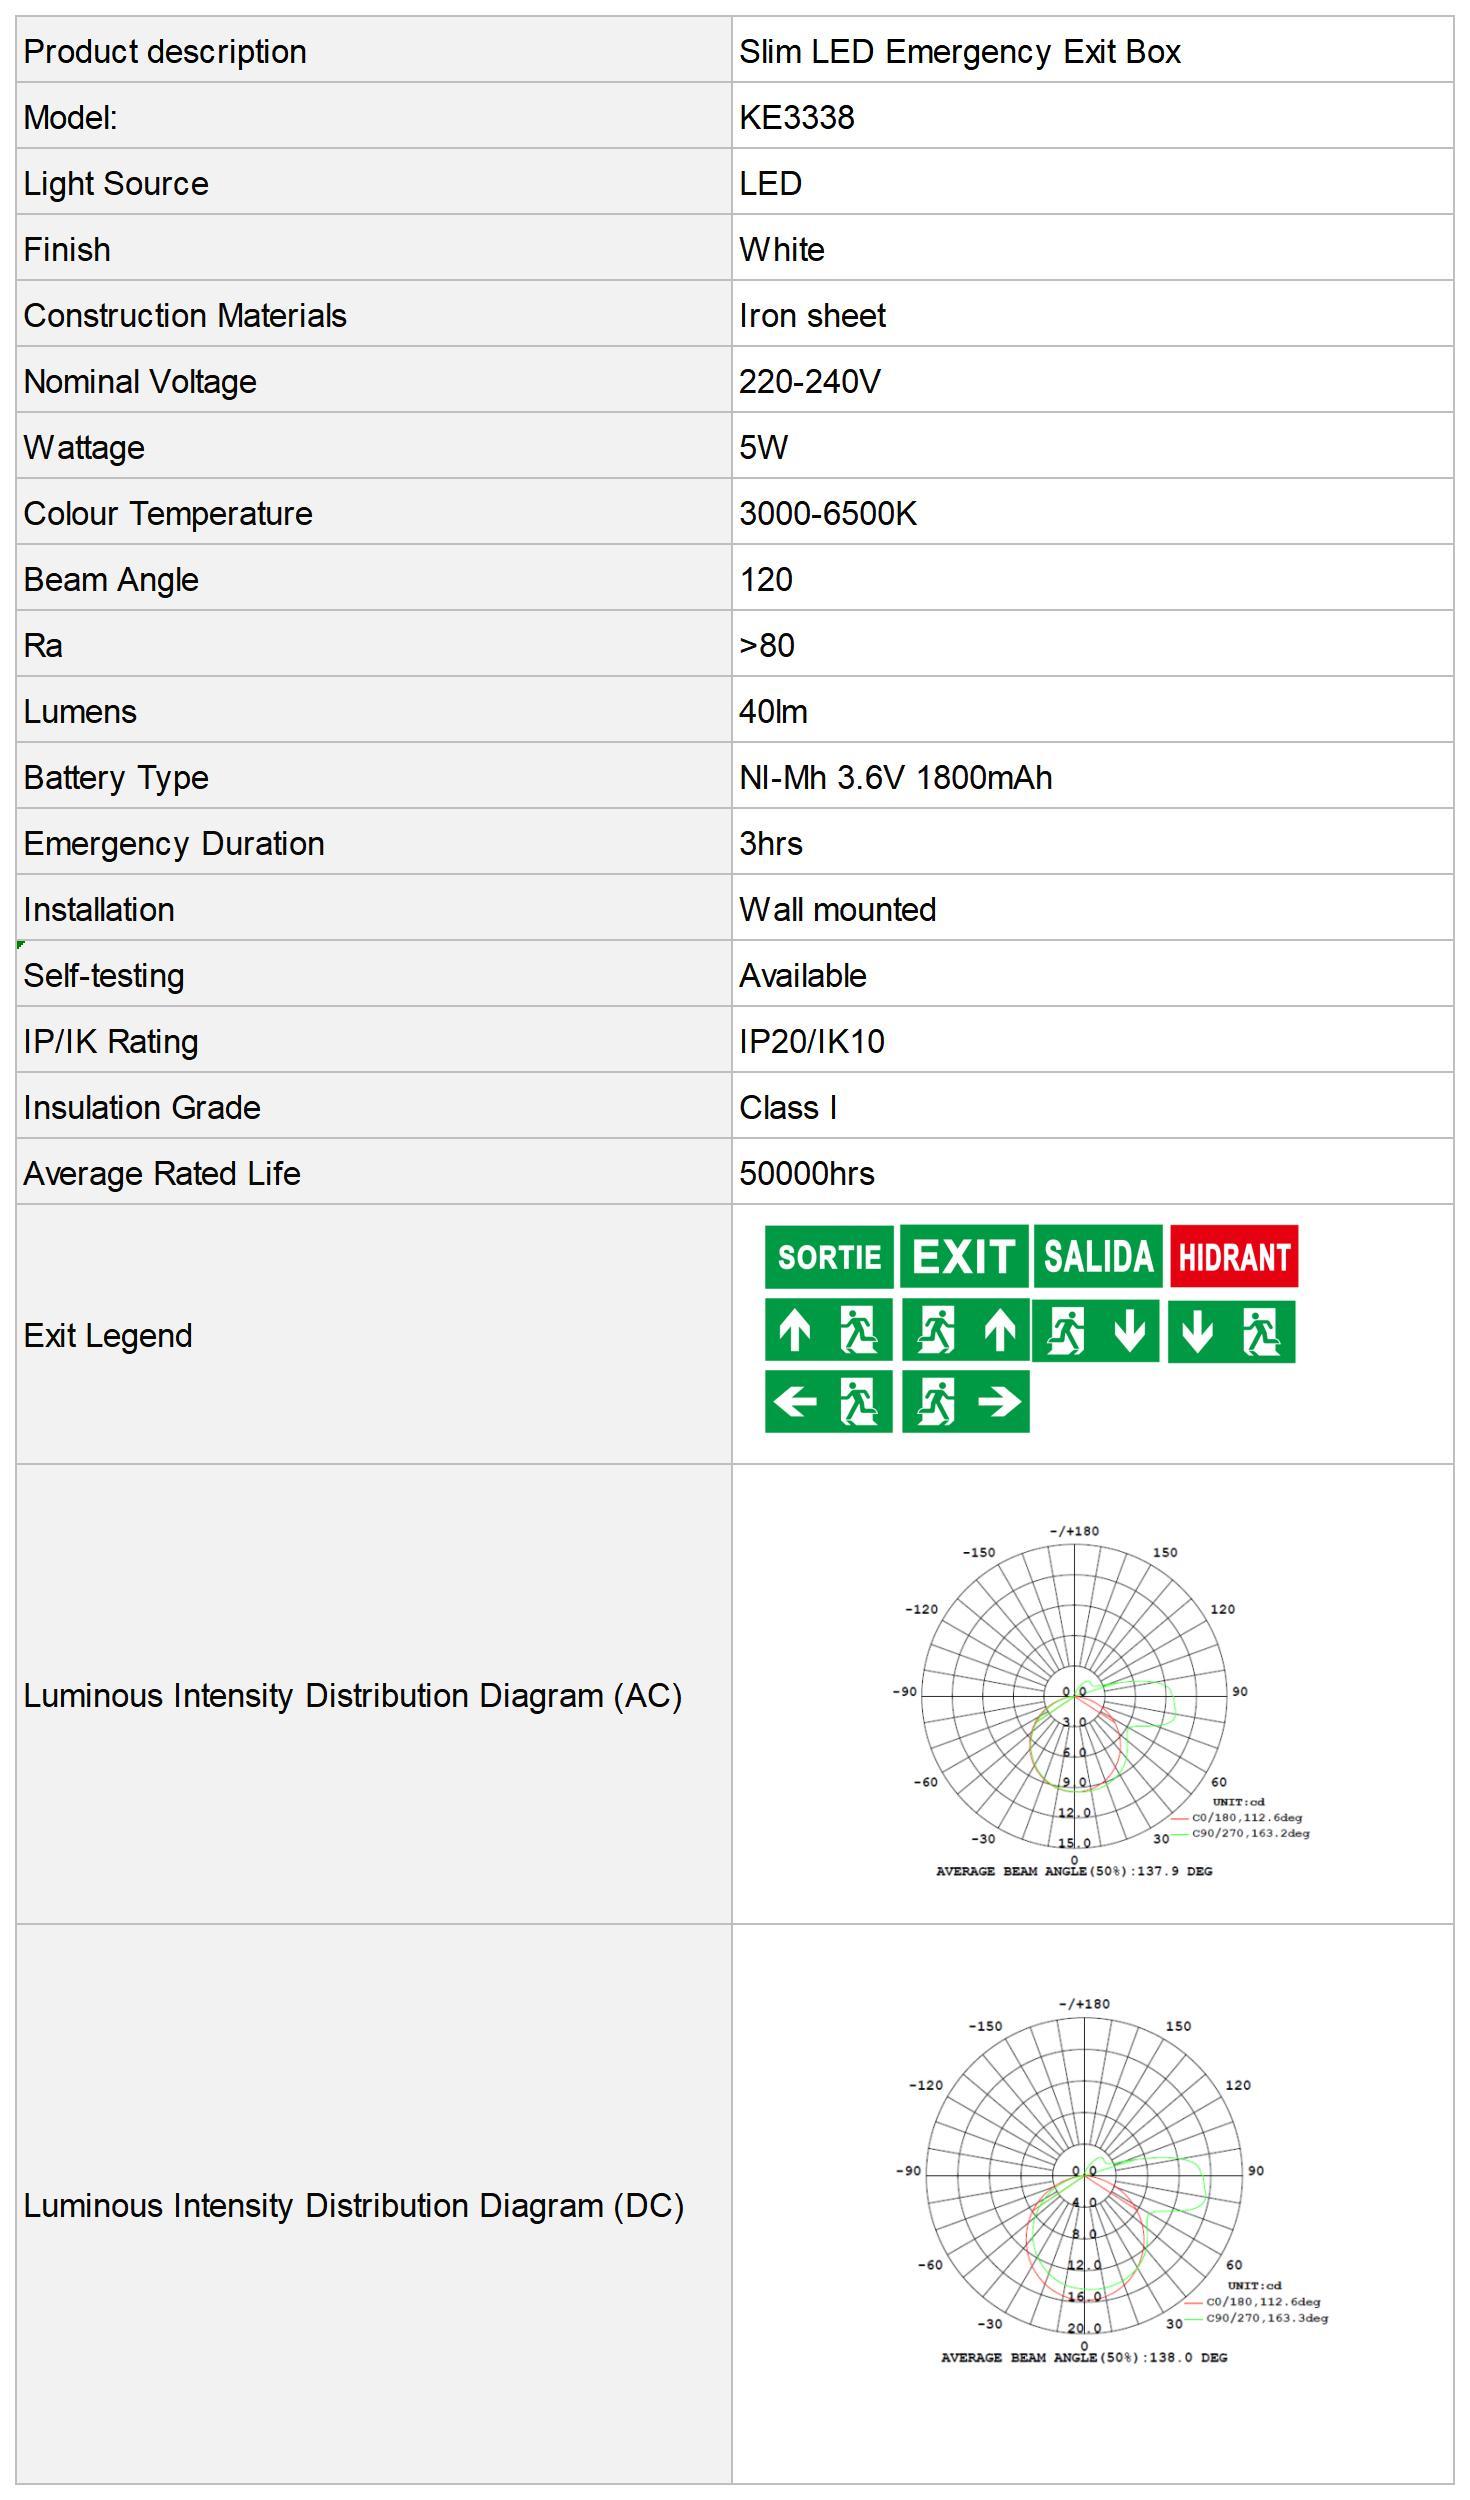Select the 'IP20/IK10' value
This screenshot has height=2500, width=1470.
tap(812, 1041)
